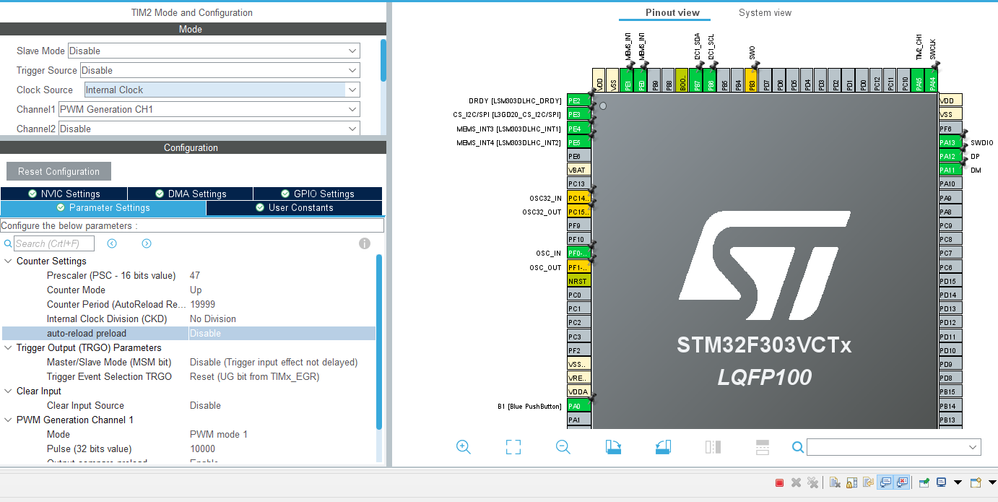998x502 pixels.
Task: Click the zoom out magnifier icon
Action: (563, 447)
